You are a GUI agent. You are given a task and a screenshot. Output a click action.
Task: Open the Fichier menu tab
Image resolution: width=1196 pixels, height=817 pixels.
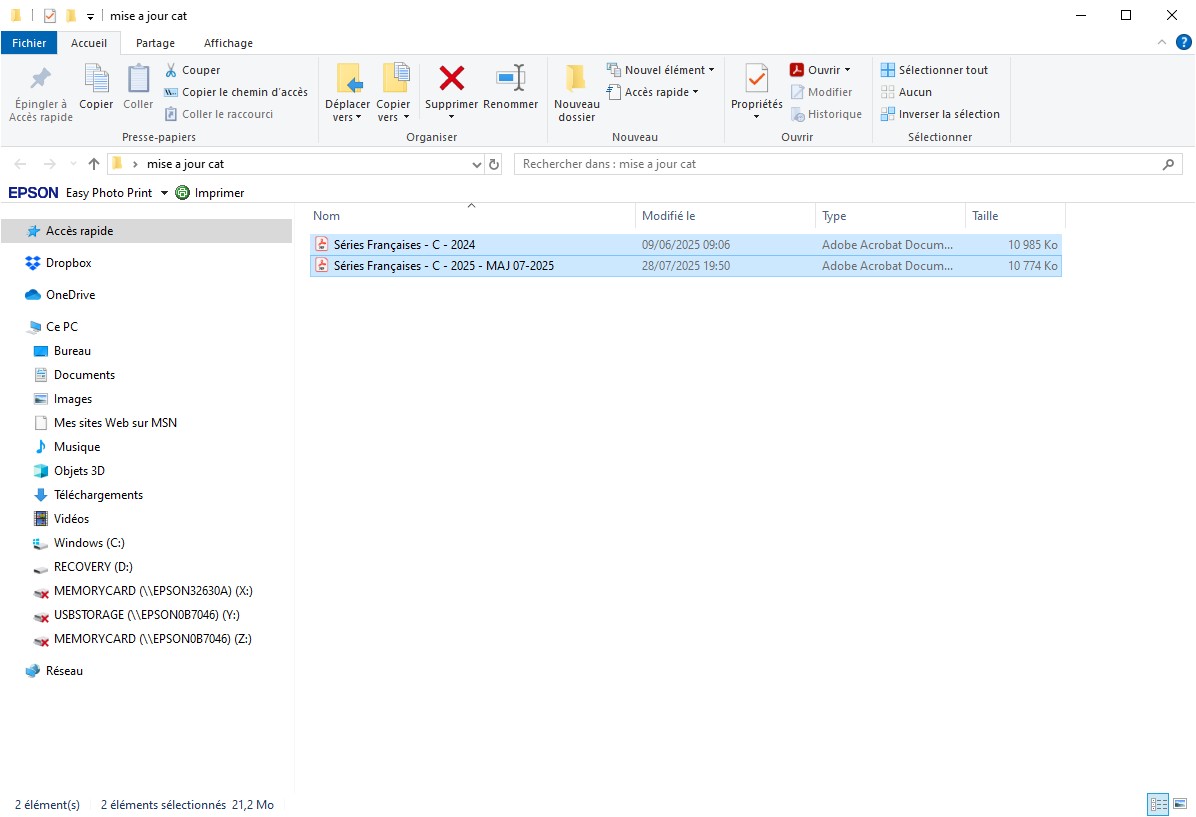pyautogui.click(x=29, y=43)
